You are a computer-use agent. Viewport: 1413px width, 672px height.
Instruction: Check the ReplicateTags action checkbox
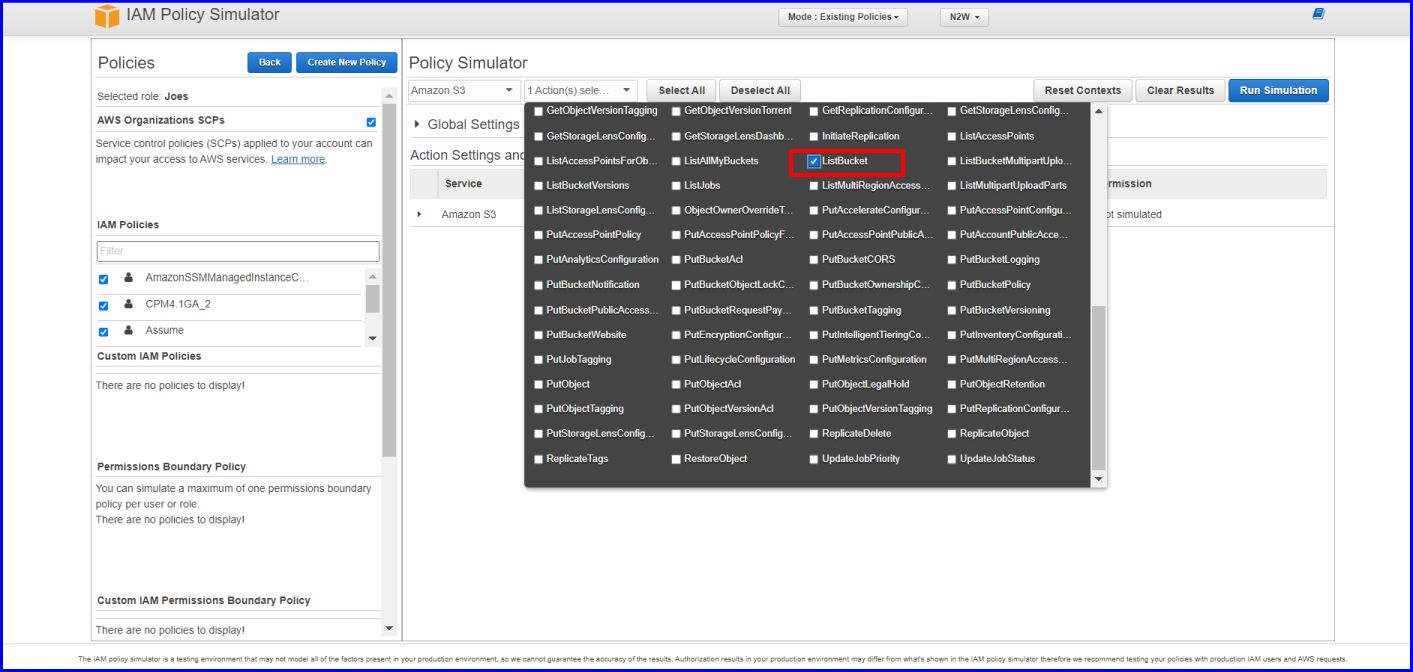pos(539,460)
